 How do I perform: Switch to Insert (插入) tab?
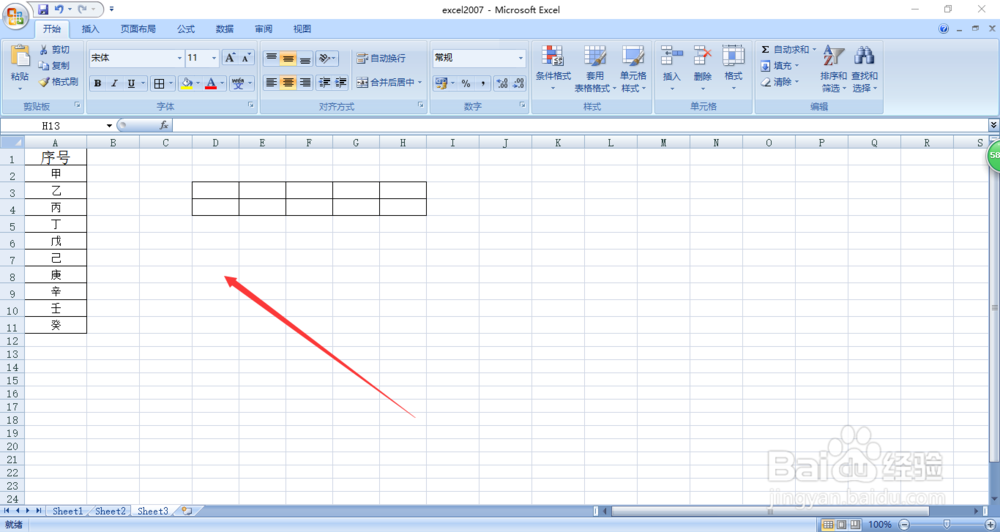pos(91,29)
